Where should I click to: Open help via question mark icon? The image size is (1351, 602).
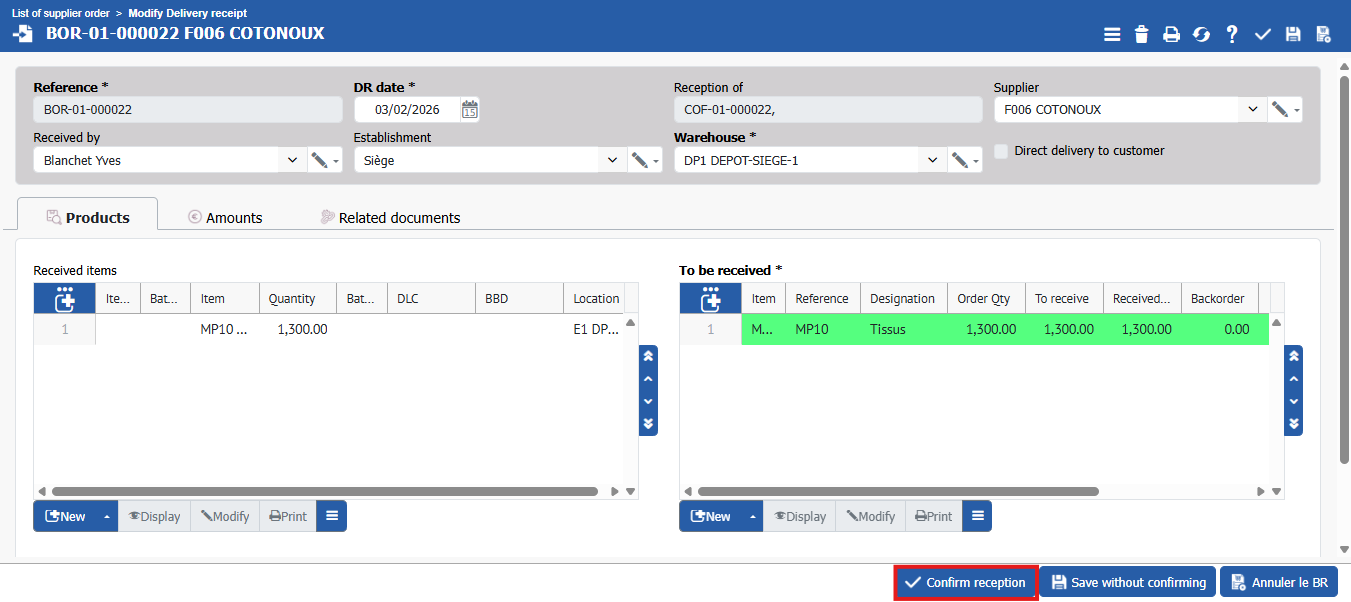click(x=1232, y=35)
